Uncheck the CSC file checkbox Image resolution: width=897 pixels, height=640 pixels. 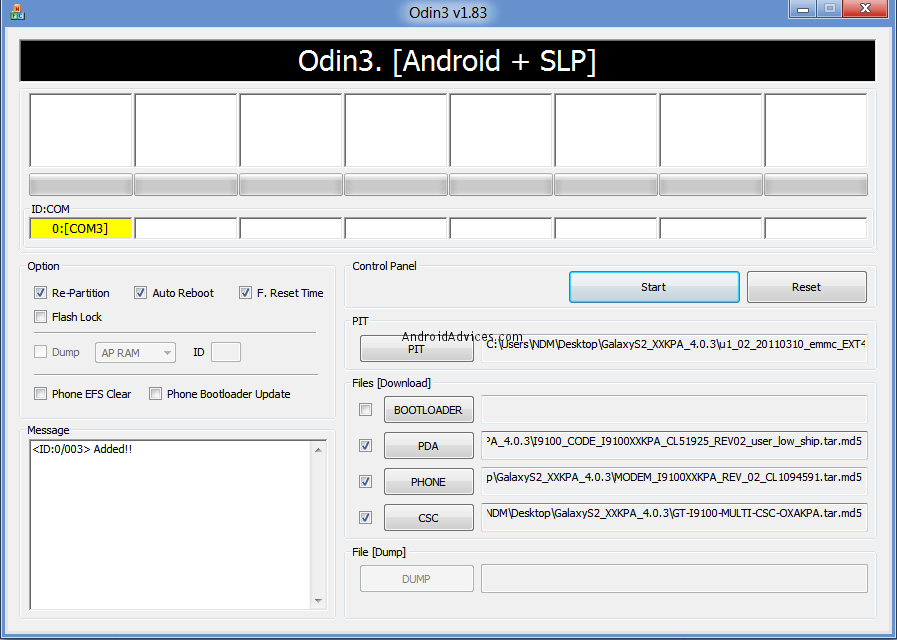tap(365, 518)
